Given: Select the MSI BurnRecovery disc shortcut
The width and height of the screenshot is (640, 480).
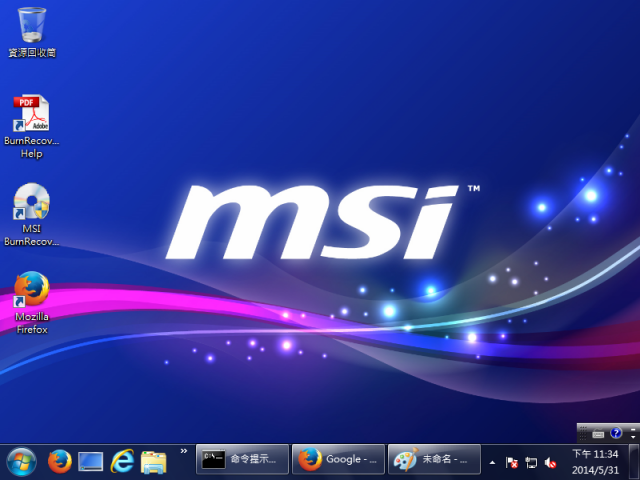Looking at the screenshot, I should point(32,215).
